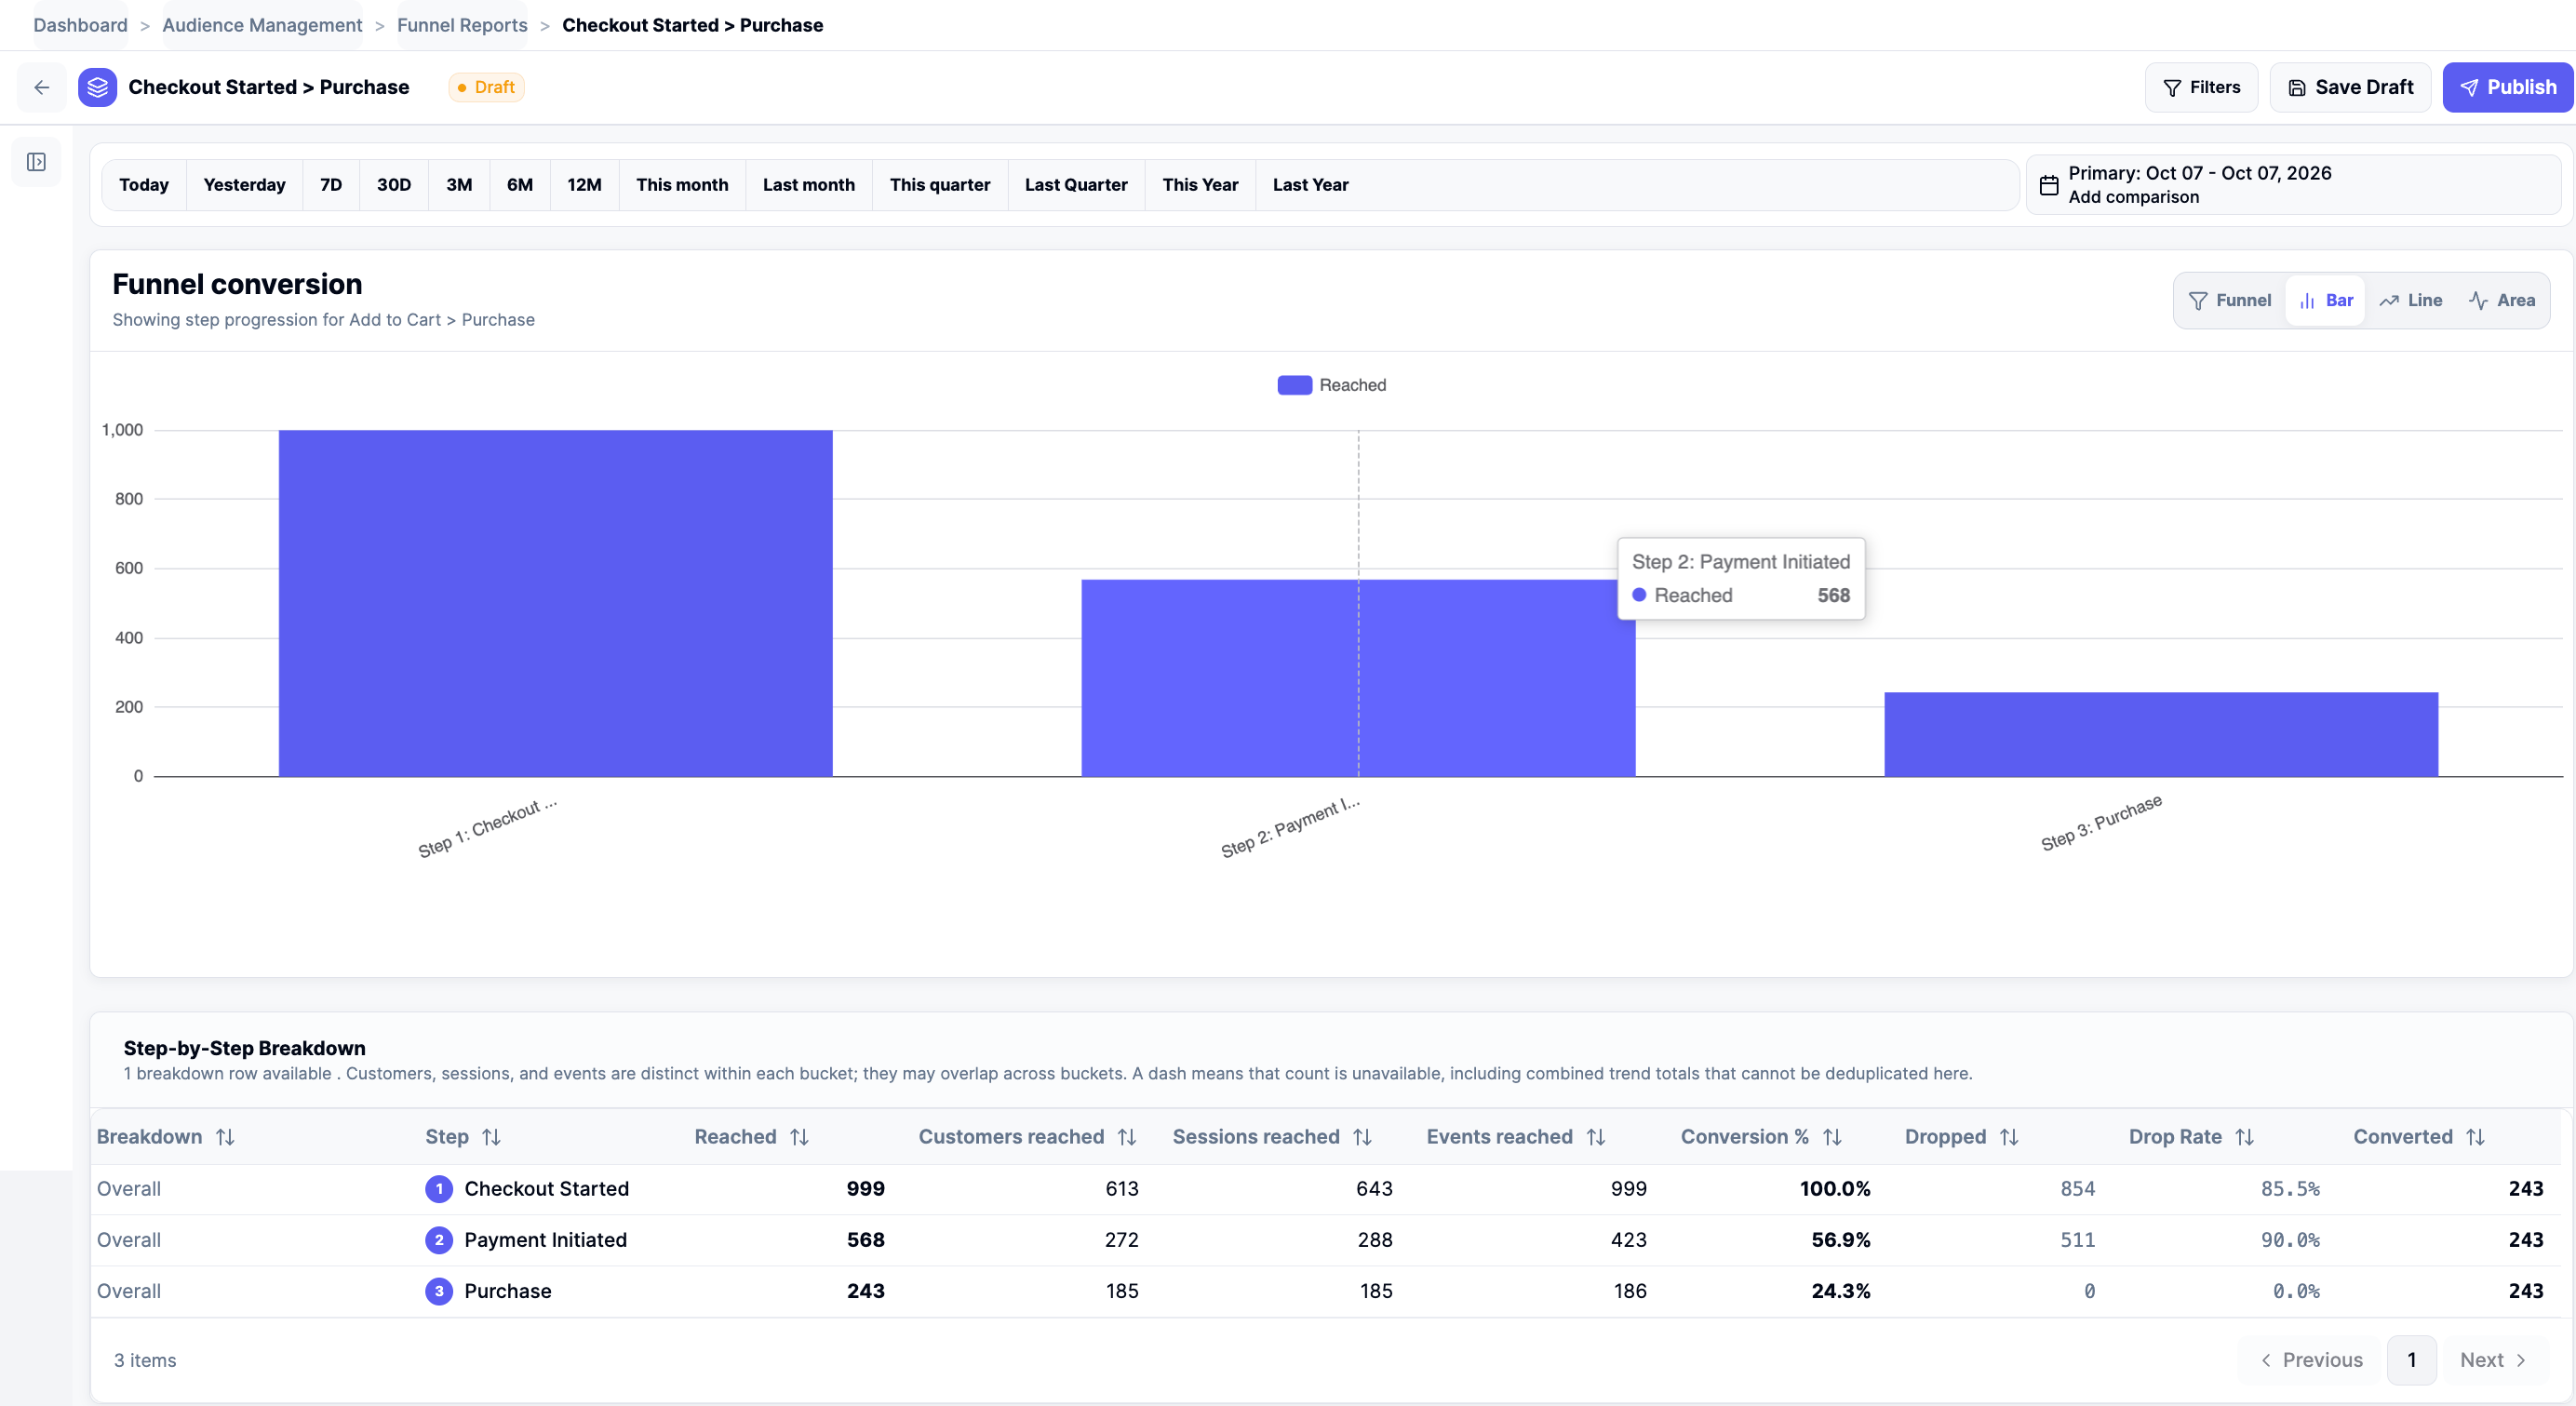2576x1406 pixels.
Task: Sort by Drop Rate column arrows
Action: (2245, 1137)
